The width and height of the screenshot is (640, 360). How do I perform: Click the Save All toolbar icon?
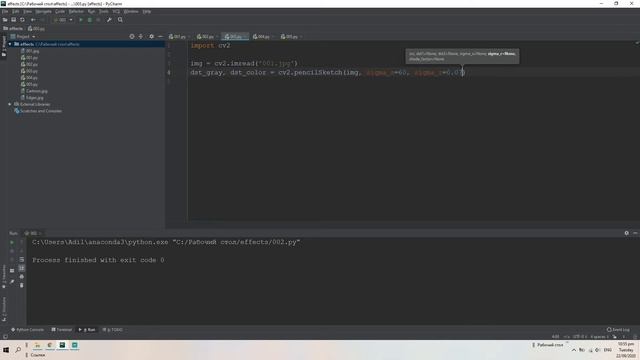(x=13, y=20)
